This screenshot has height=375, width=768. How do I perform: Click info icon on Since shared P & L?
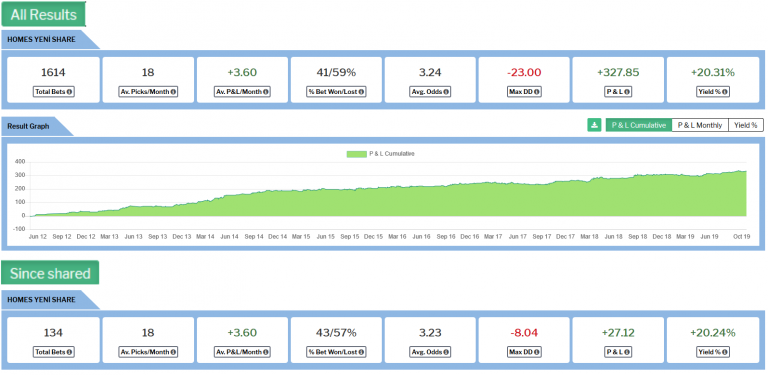click(x=626, y=352)
